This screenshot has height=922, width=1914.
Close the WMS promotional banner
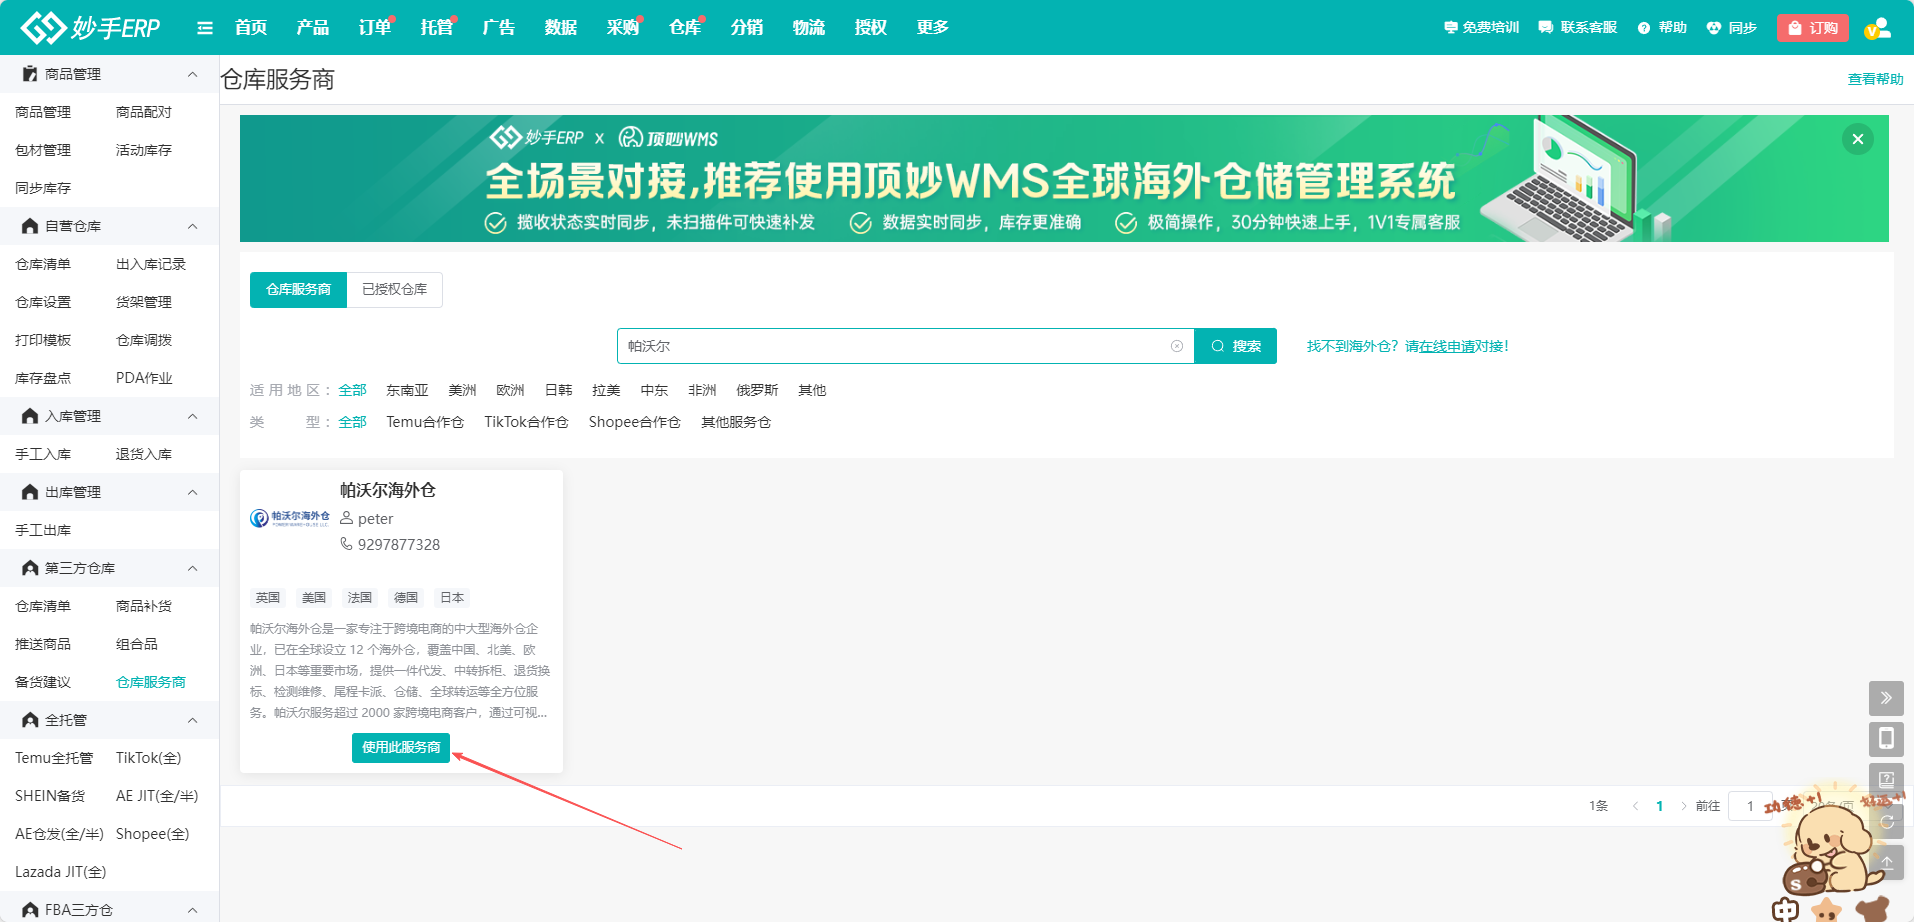click(1857, 139)
